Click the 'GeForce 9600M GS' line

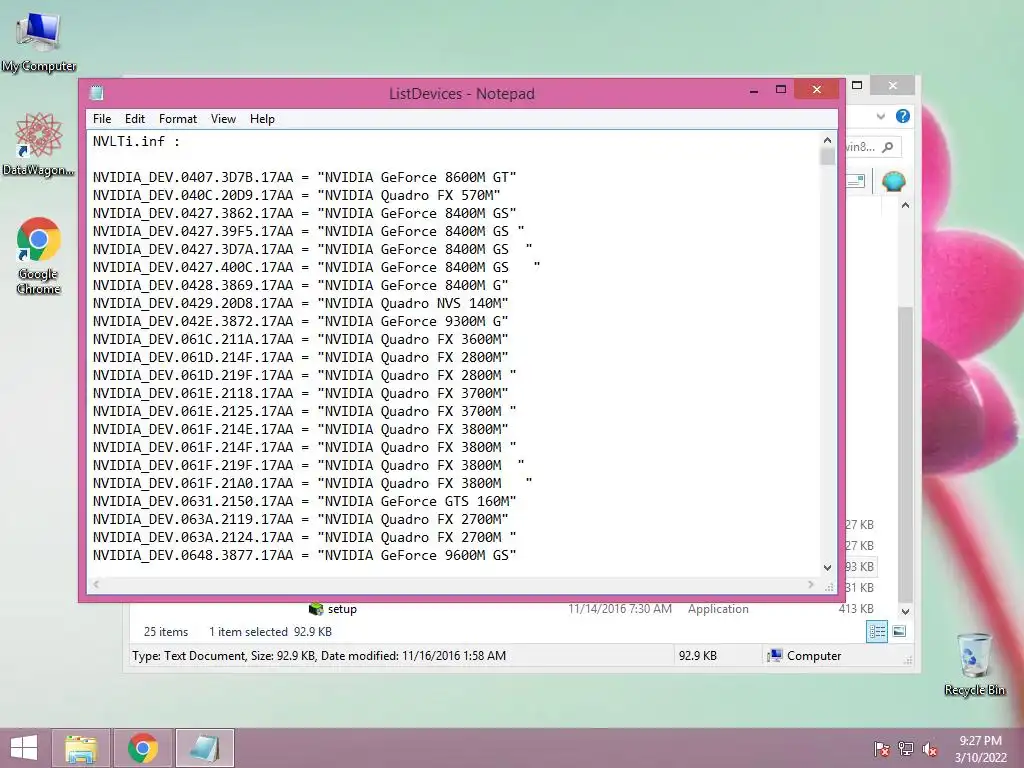(304, 555)
